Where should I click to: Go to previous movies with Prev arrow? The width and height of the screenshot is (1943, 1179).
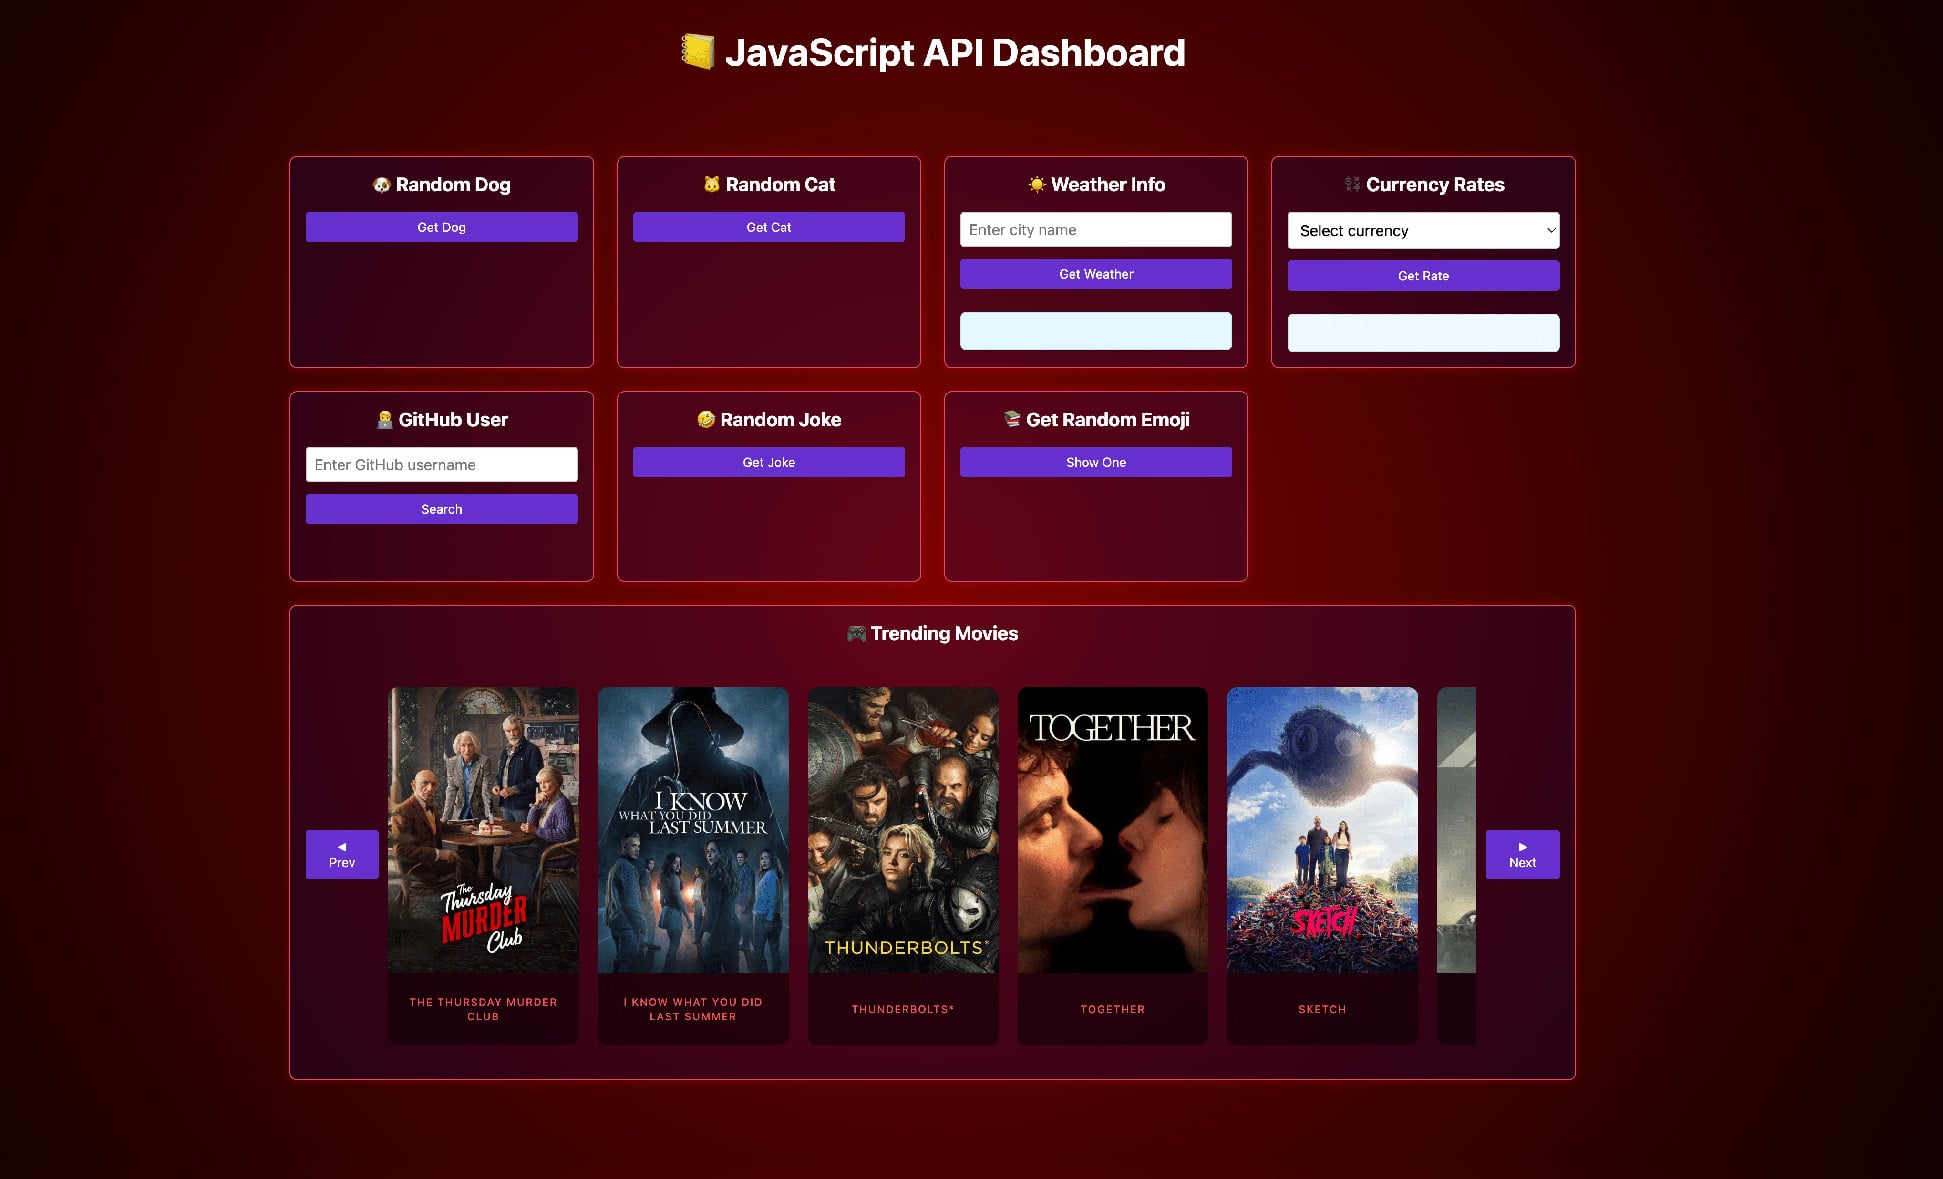point(342,855)
